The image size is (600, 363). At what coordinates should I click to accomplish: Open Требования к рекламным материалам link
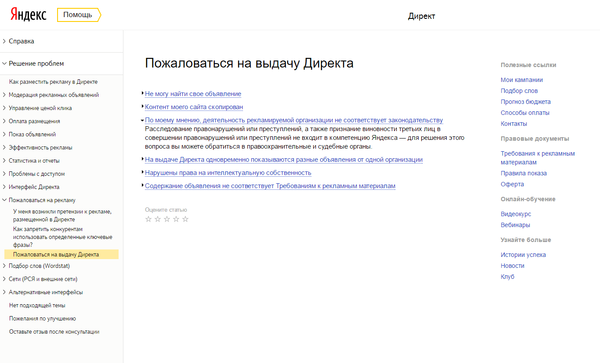point(538,158)
